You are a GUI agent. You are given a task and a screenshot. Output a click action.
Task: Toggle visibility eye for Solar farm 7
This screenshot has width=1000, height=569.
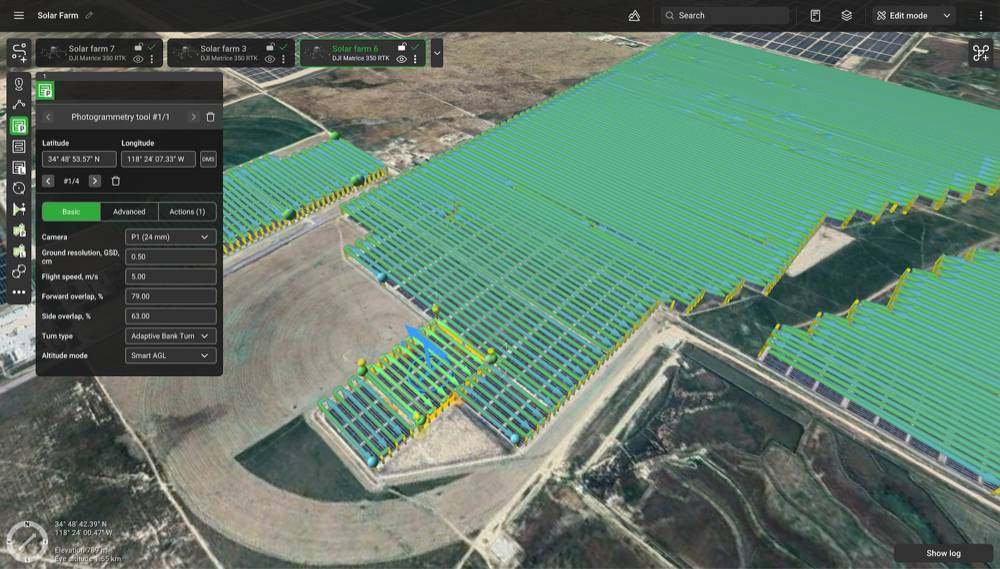click(x=138, y=60)
